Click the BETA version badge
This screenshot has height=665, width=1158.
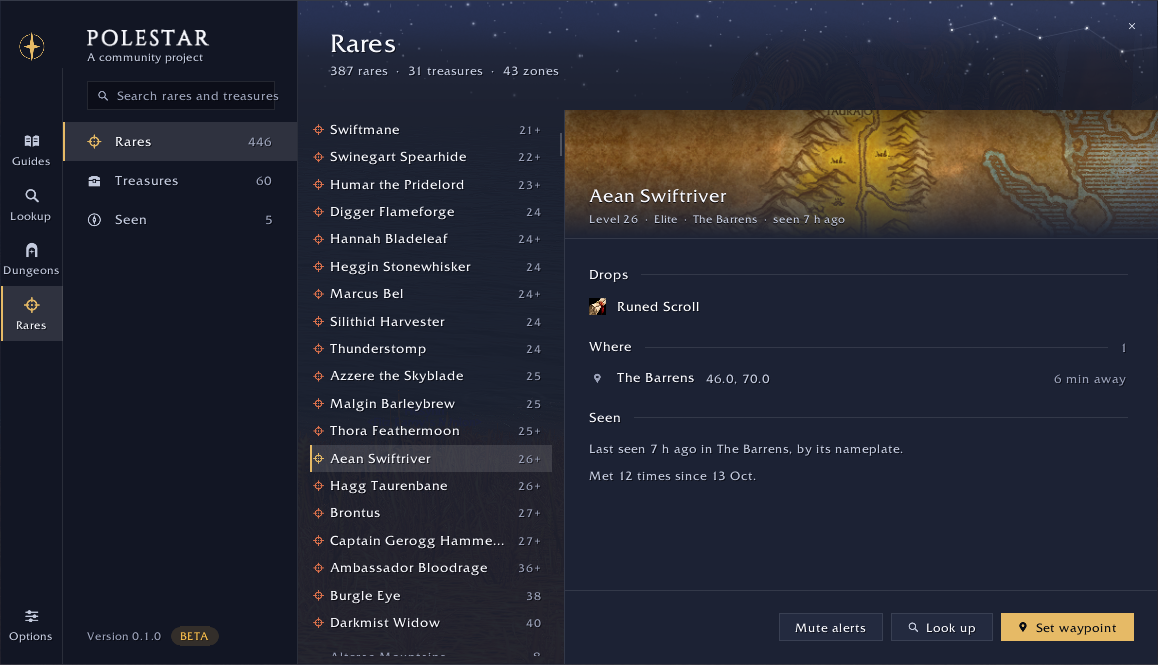(x=194, y=636)
